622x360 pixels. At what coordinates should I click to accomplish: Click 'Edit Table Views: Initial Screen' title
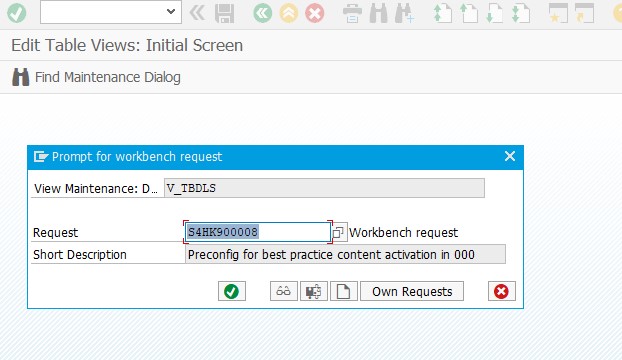127,45
